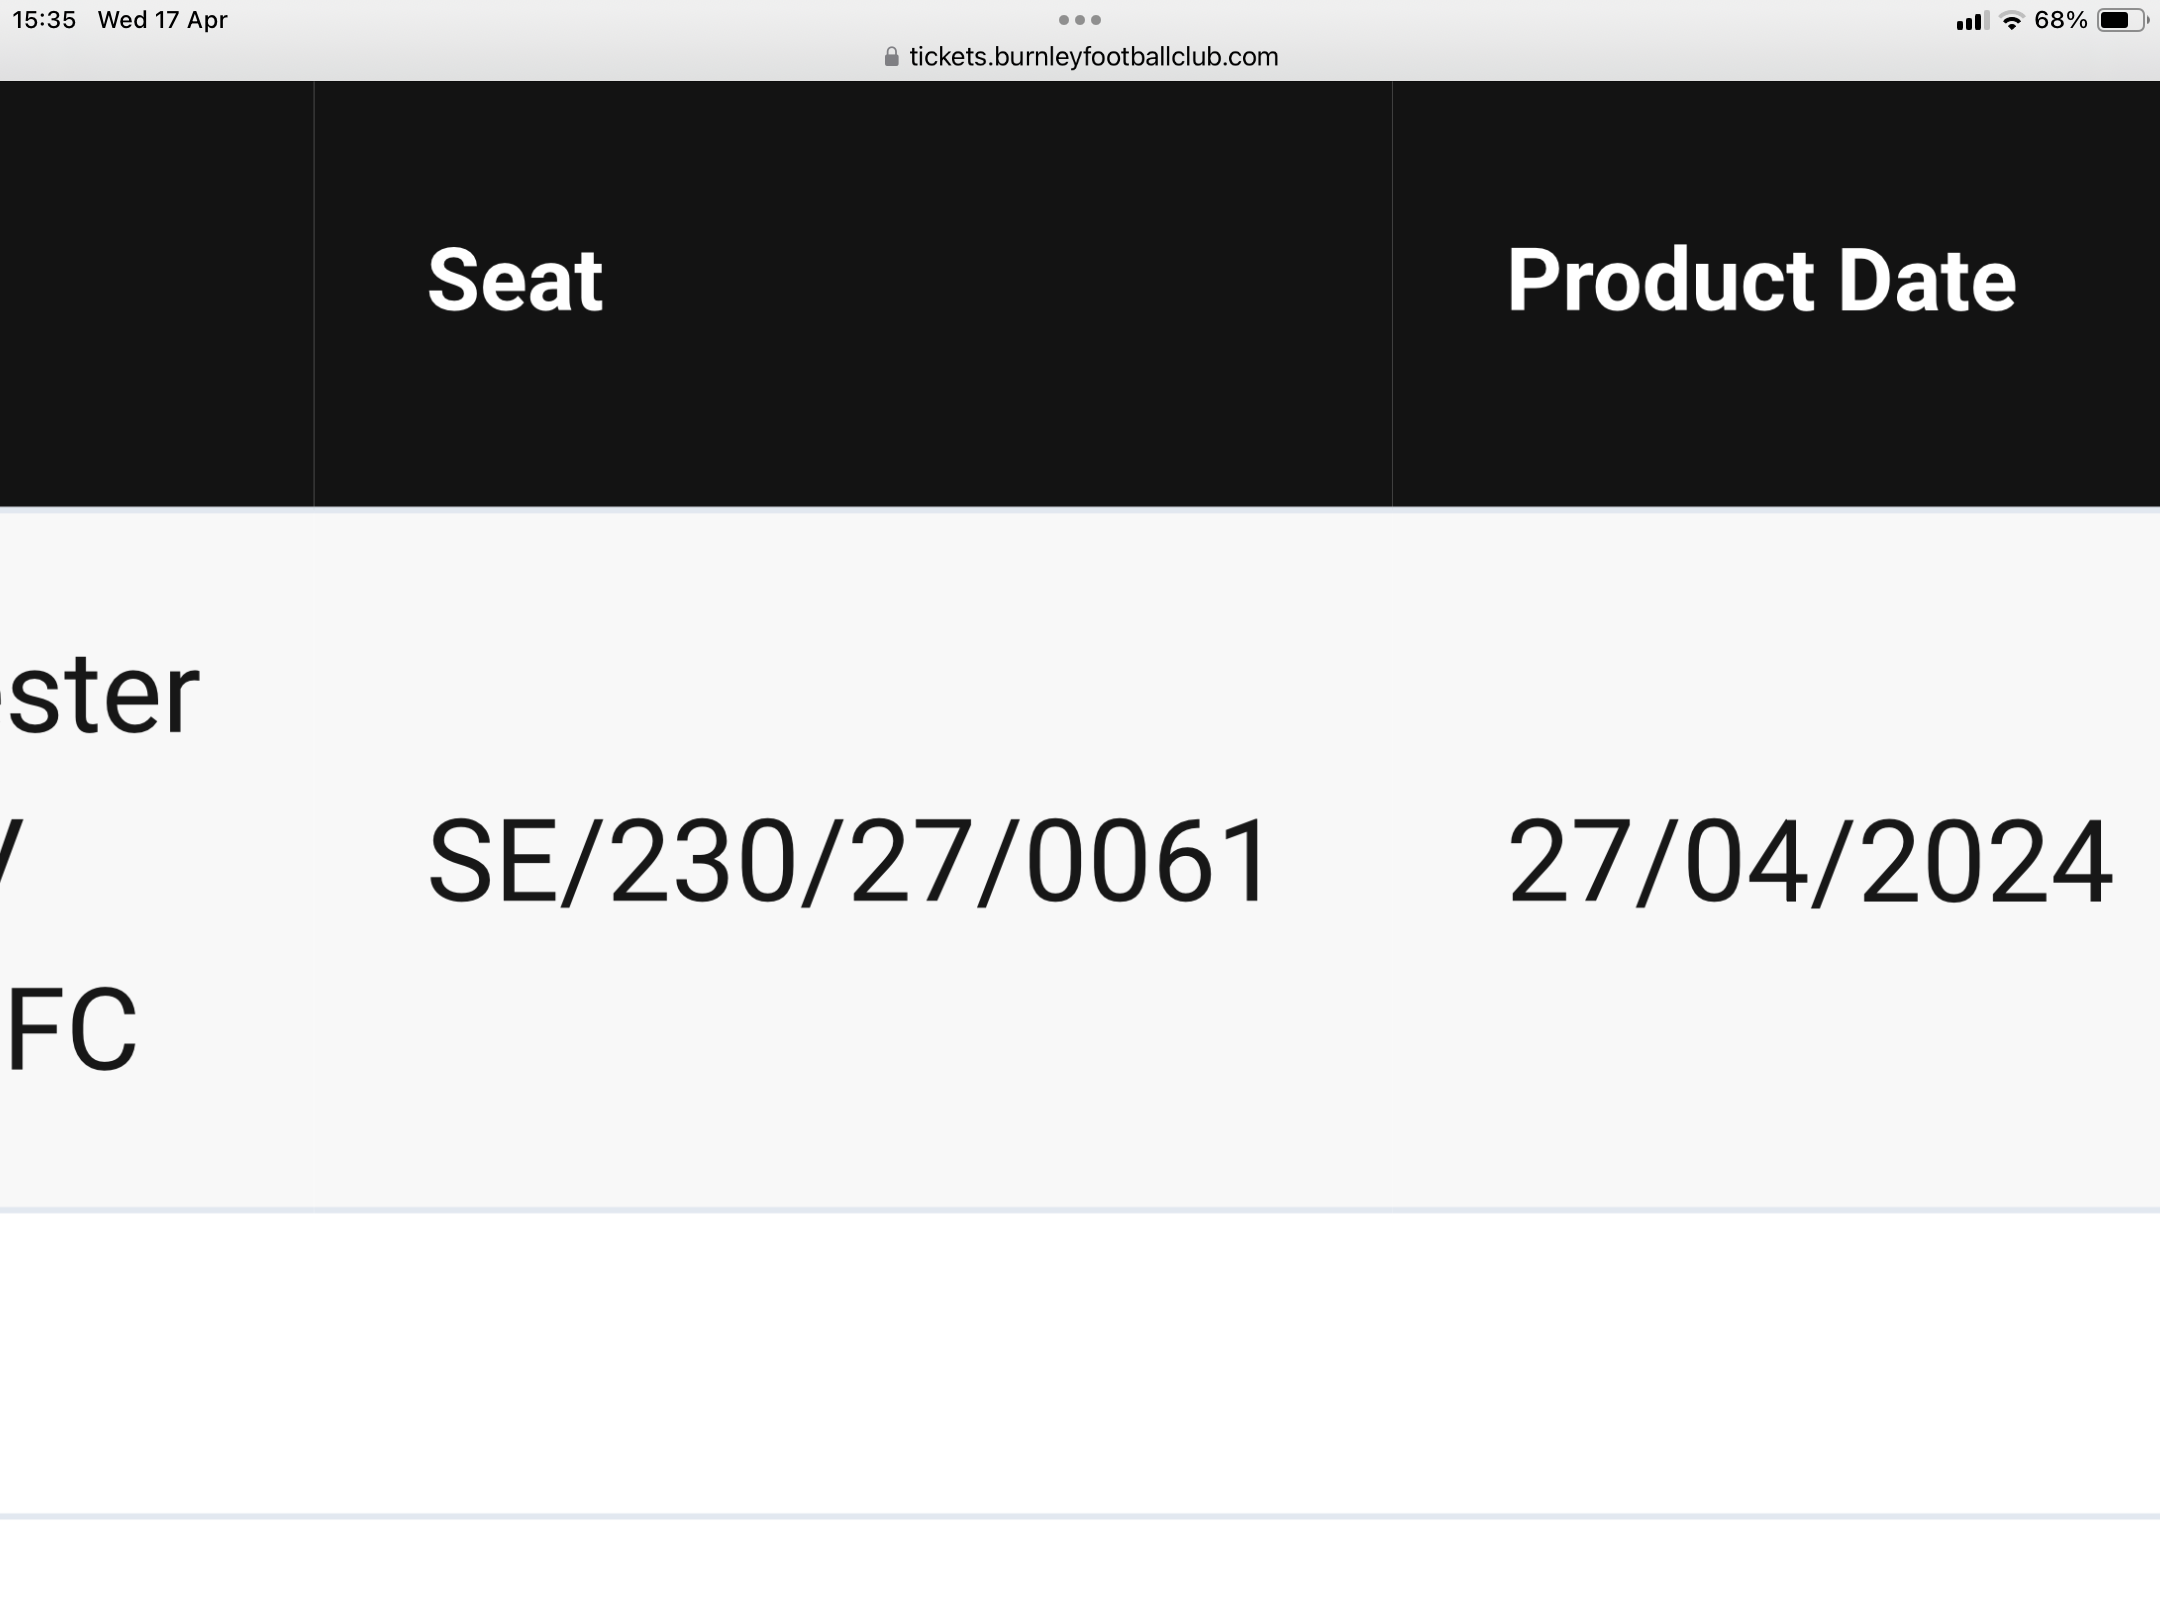Tap the Wed 17 Apr date

[x=162, y=20]
